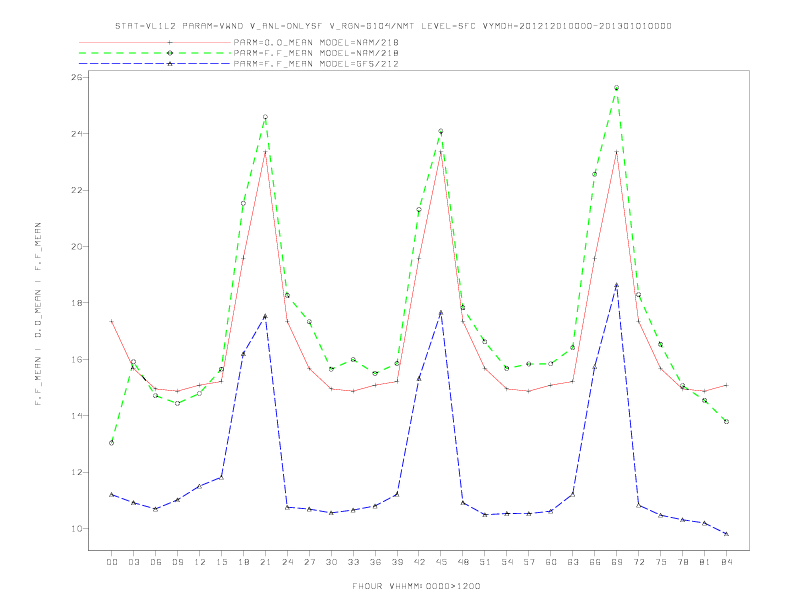Screen dimensions: 792x612
Task: Click x-axis tick label 30
Action: (331, 562)
